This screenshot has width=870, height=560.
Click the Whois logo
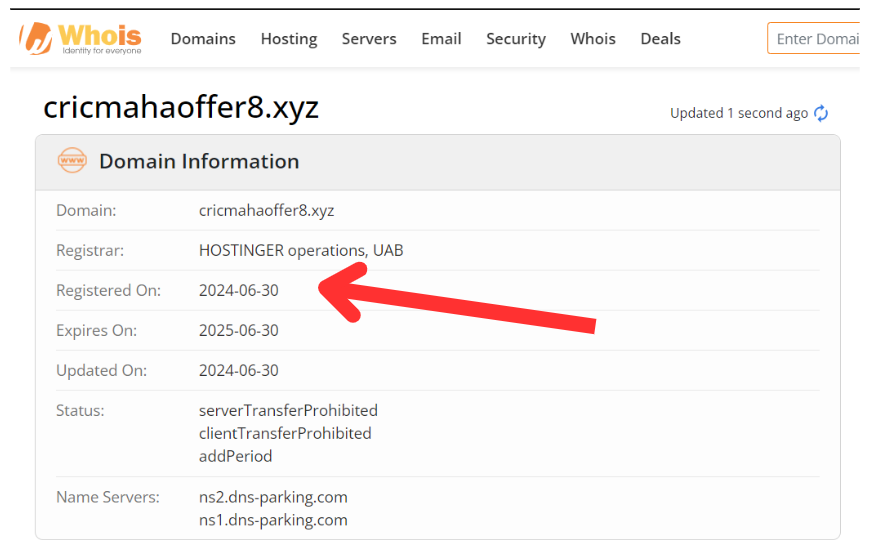tap(81, 38)
